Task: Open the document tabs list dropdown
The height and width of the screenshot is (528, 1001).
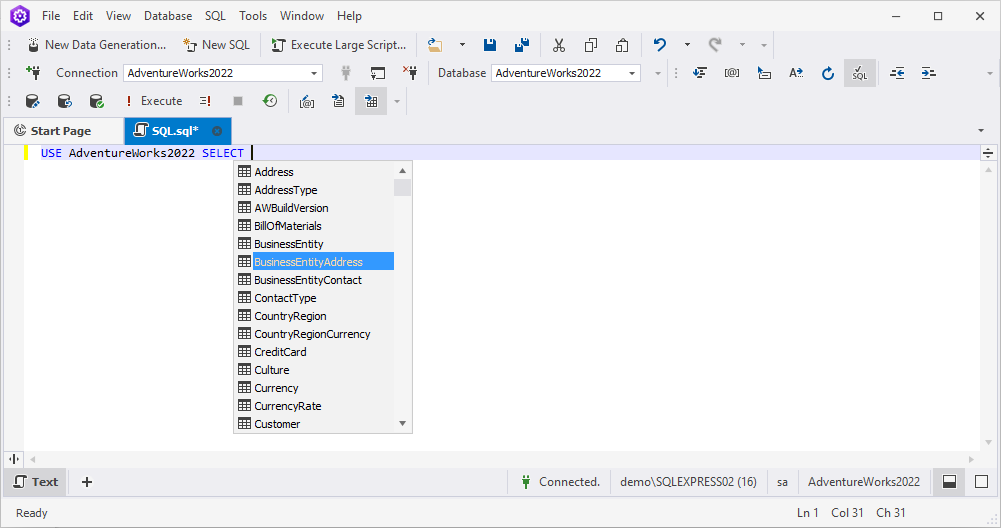Action: pyautogui.click(x=981, y=131)
